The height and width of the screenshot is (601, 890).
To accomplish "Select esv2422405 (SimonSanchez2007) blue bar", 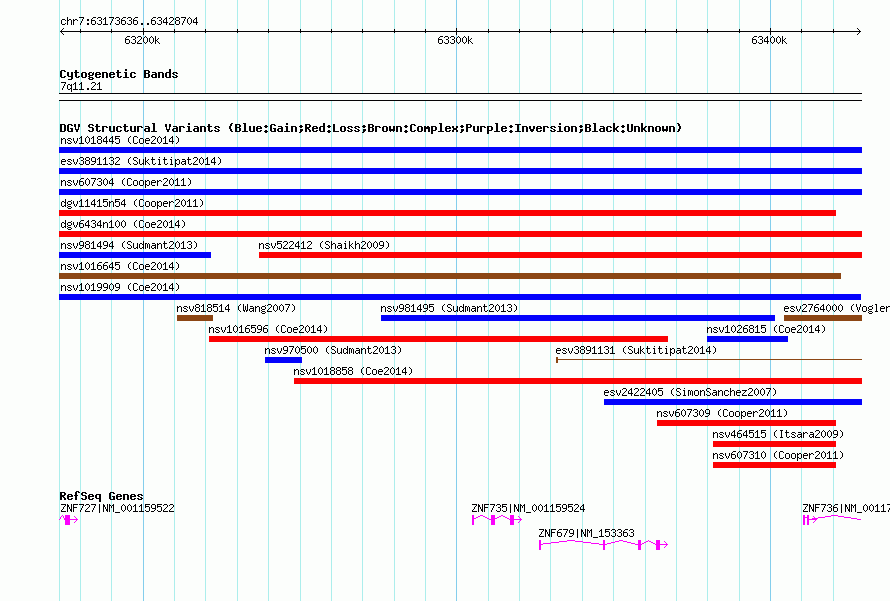I will 733,402.
